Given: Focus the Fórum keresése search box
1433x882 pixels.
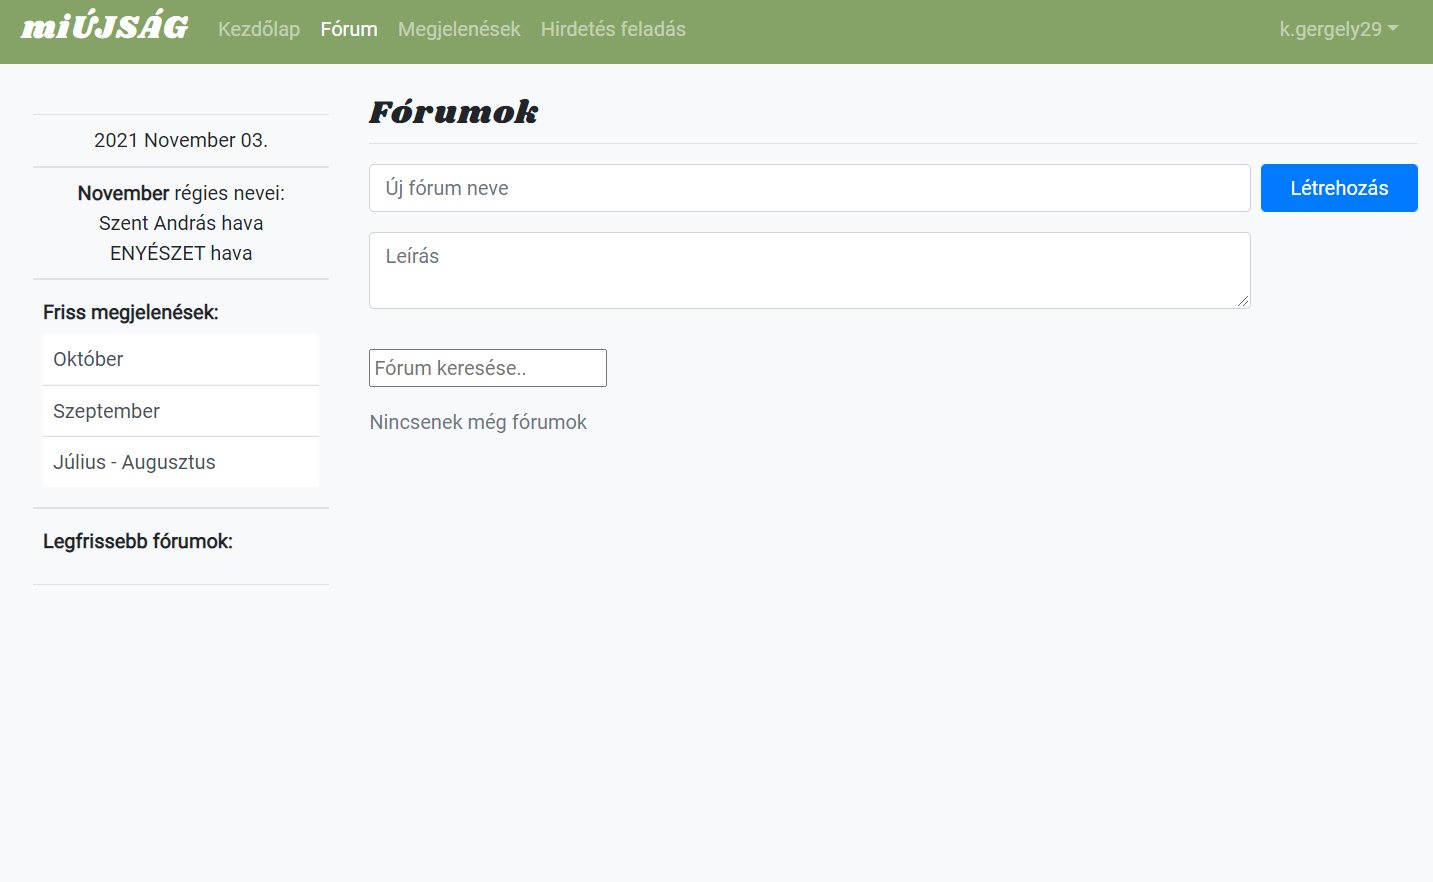Looking at the screenshot, I should click(488, 368).
